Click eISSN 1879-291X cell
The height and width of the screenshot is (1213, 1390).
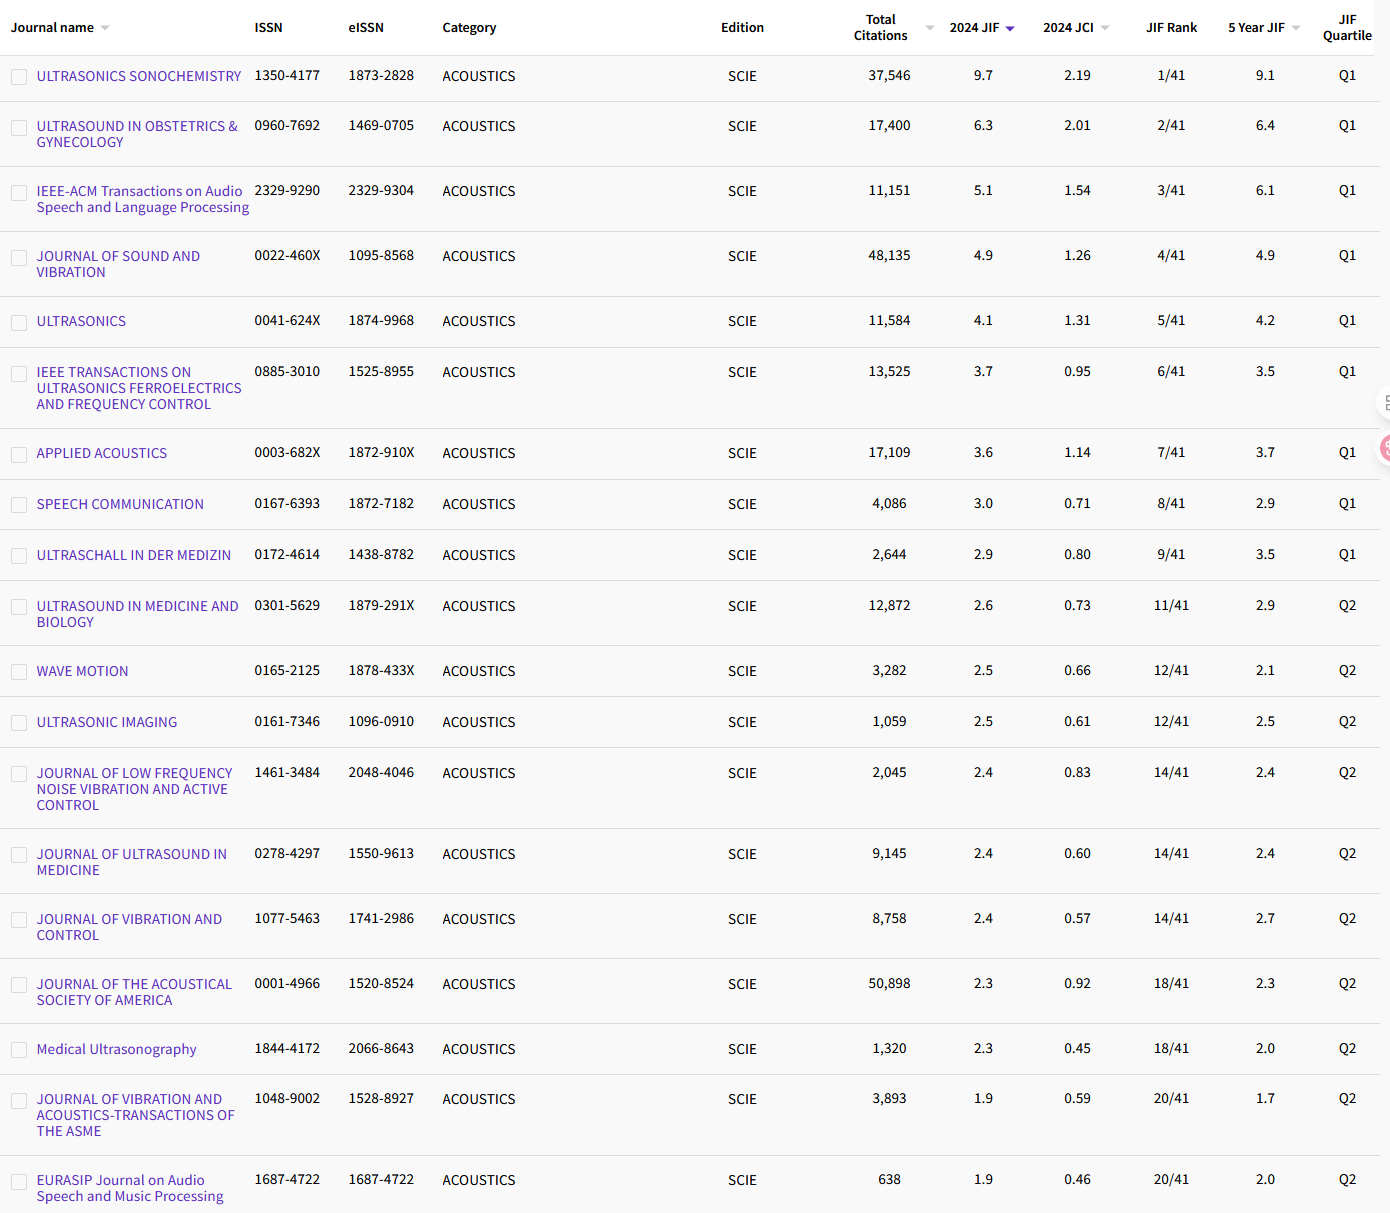point(381,605)
